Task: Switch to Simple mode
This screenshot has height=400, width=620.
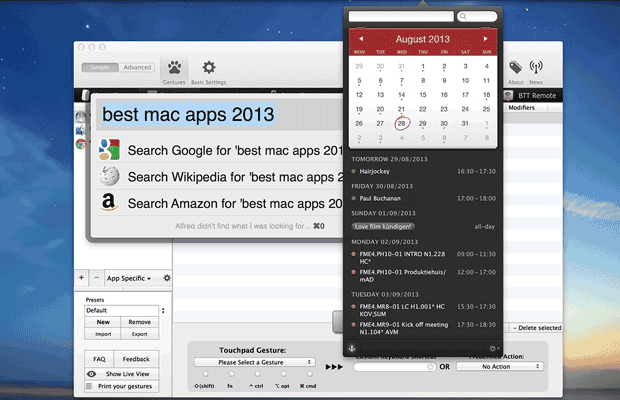Action: [100, 67]
